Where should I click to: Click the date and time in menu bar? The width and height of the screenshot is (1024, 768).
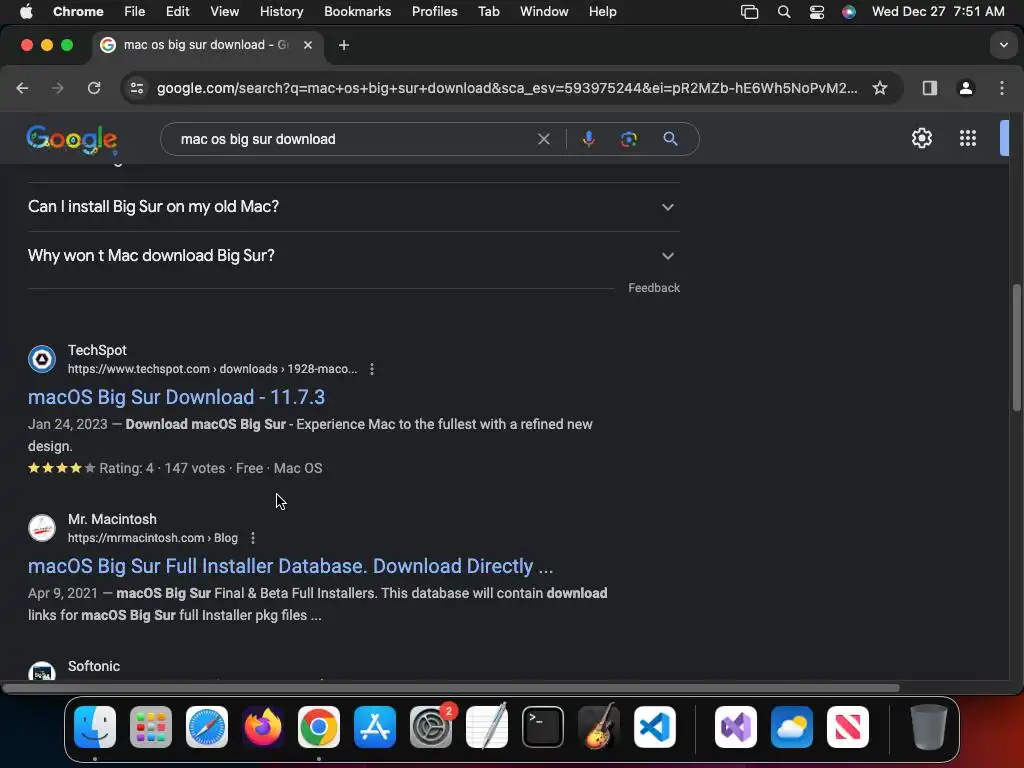(x=938, y=12)
